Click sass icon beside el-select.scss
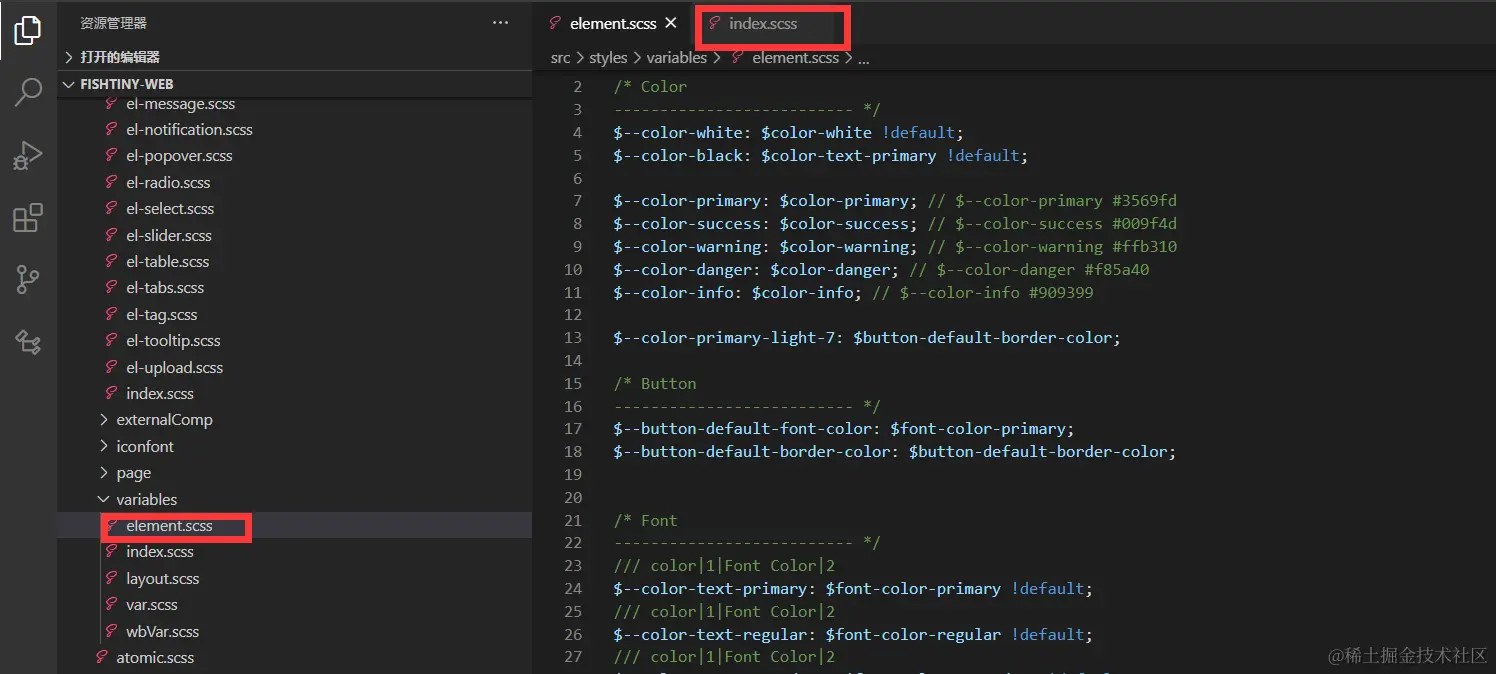Screen dimensions: 1496x674 [112, 209]
